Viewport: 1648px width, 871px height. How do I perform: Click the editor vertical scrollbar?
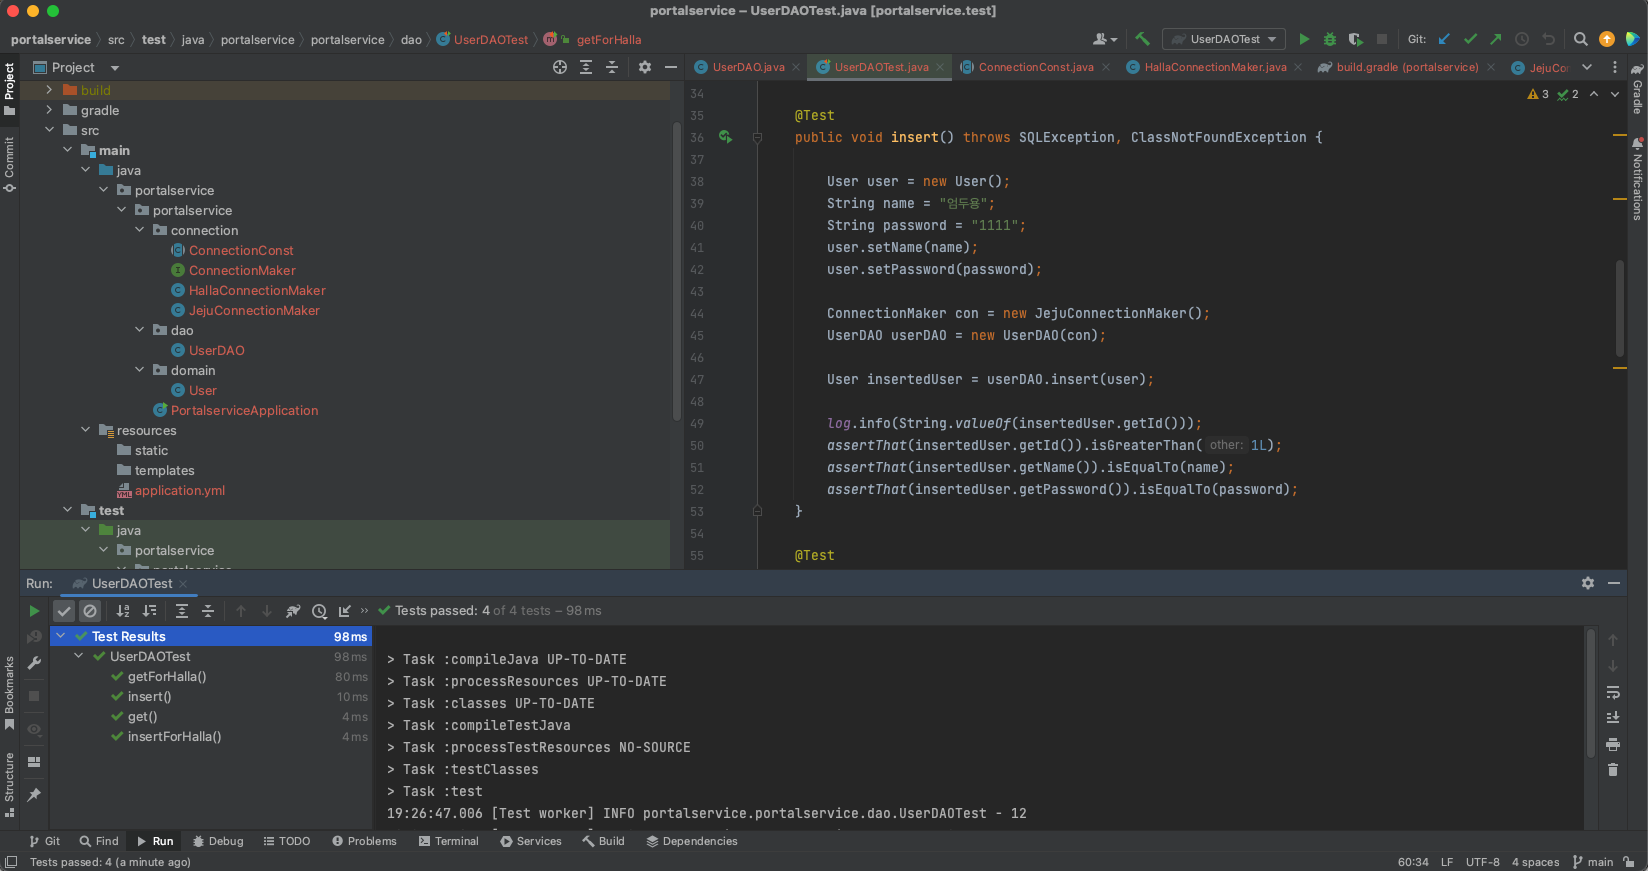pos(1620,306)
